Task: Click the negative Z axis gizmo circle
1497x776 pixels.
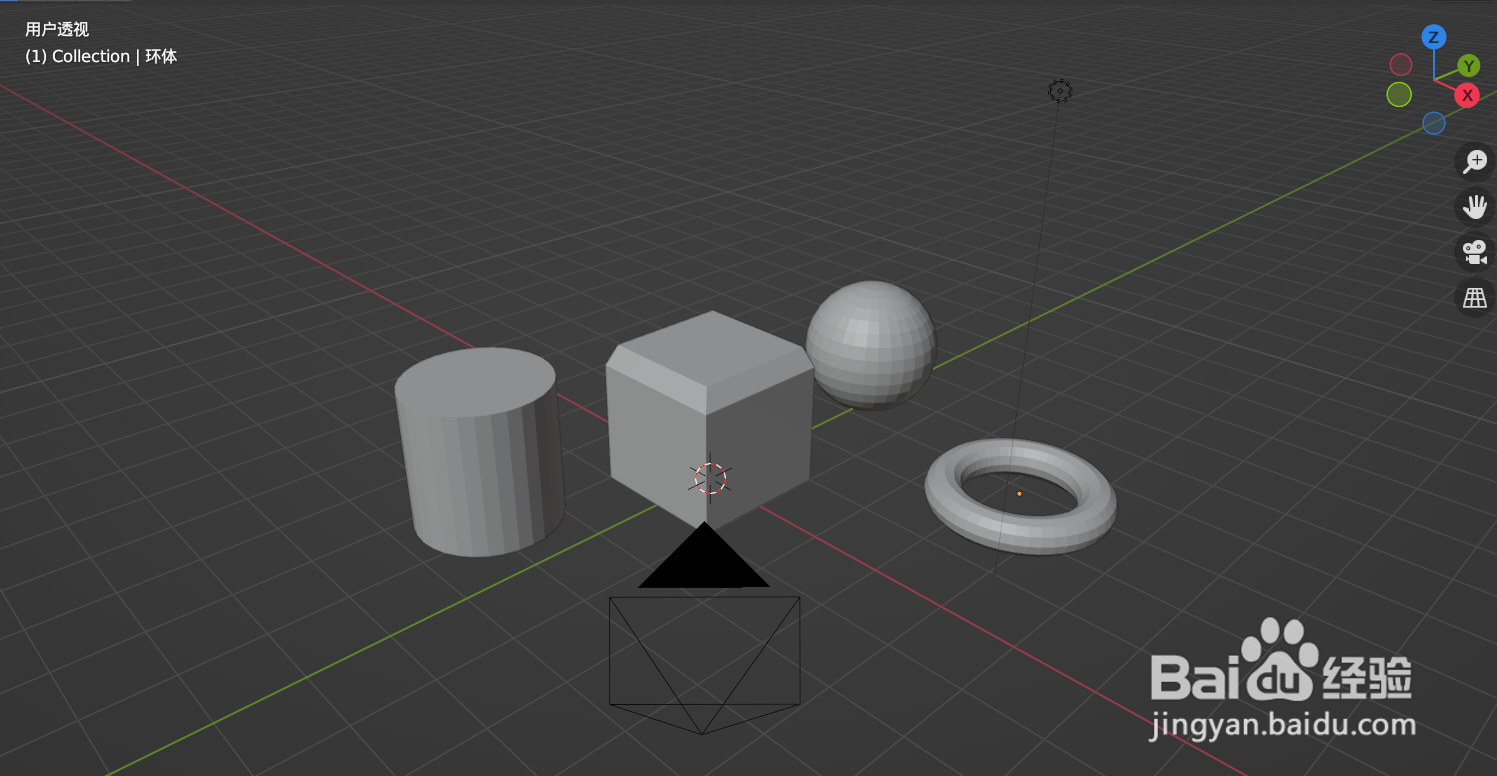Action: (1434, 123)
